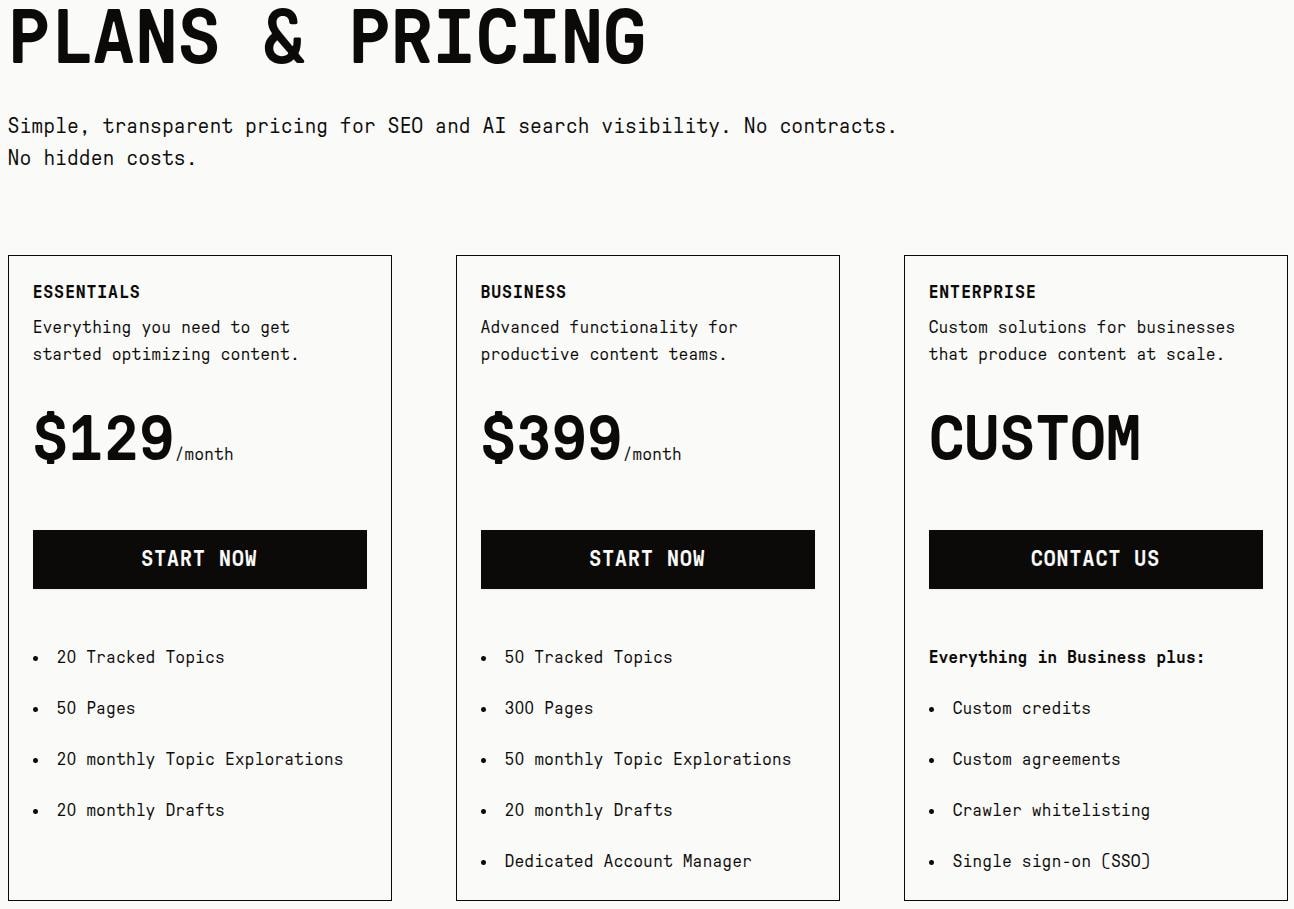
Task: Select the Dedicated Account Manager feature
Action: [629, 861]
